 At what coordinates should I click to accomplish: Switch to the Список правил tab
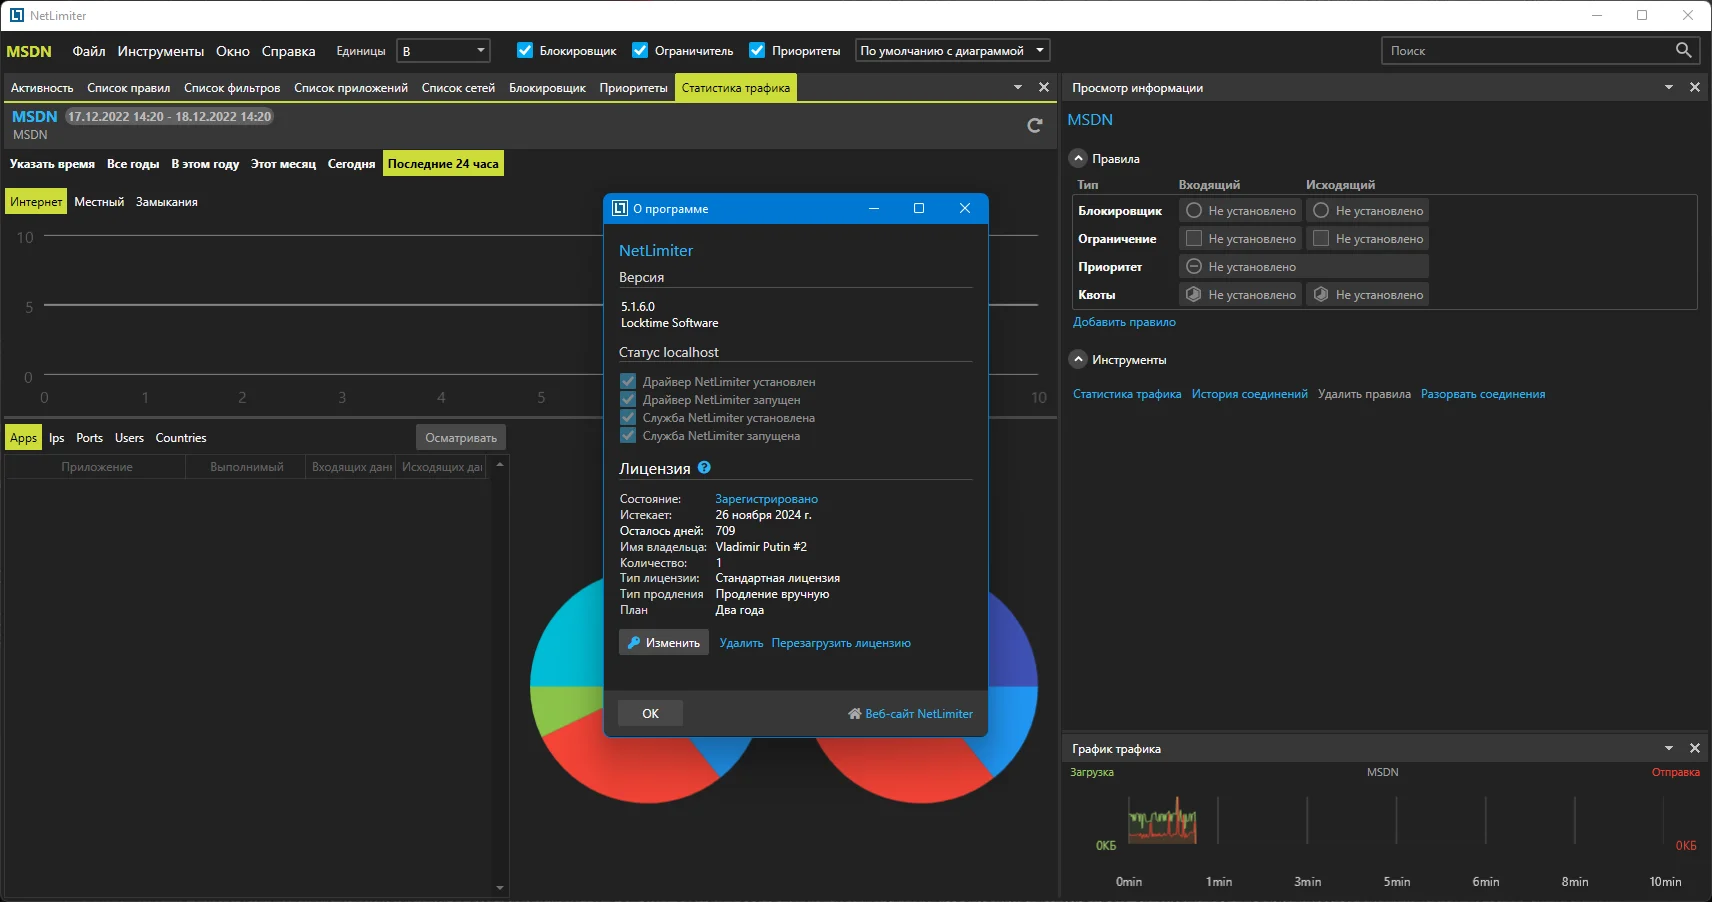[x=128, y=88]
